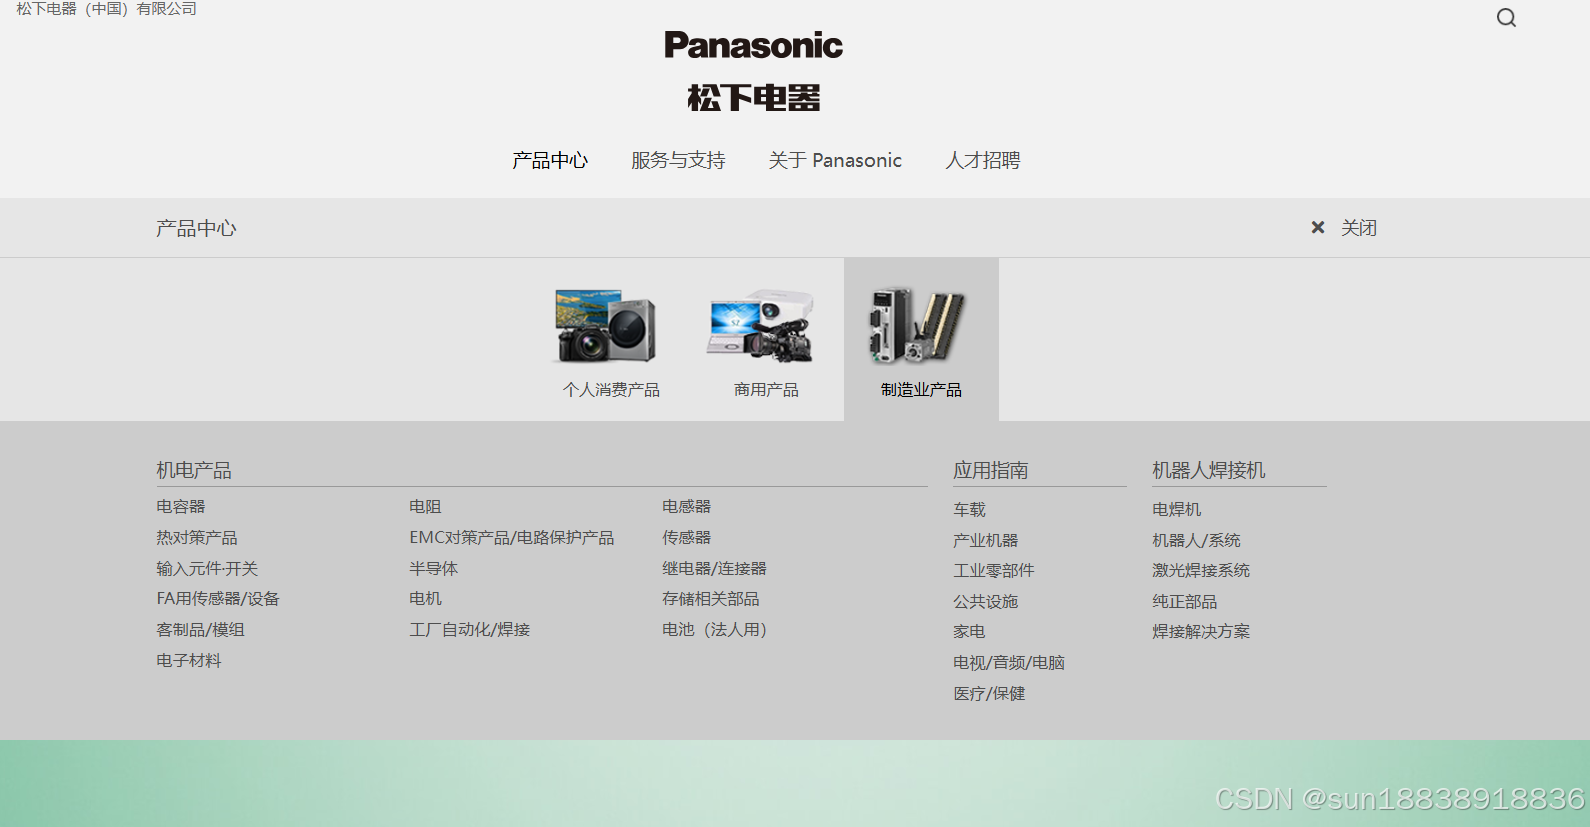Open EMC对策产品/电路保护产品 link

point(512,538)
